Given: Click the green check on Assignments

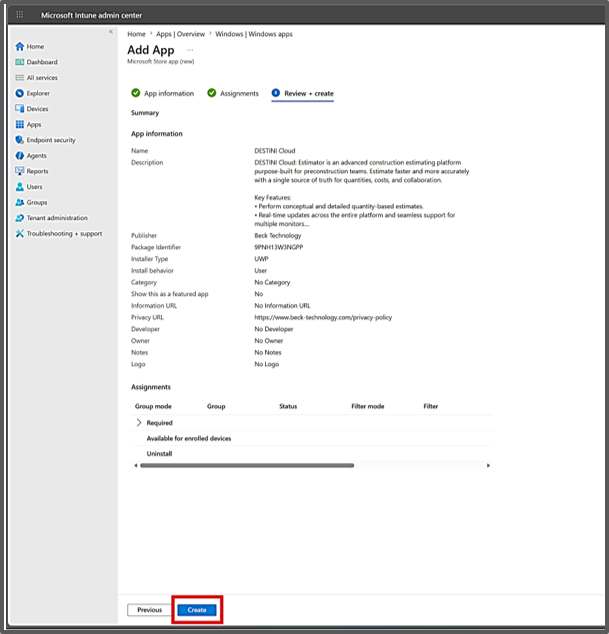Looking at the screenshot, I should tap(211, 93).
